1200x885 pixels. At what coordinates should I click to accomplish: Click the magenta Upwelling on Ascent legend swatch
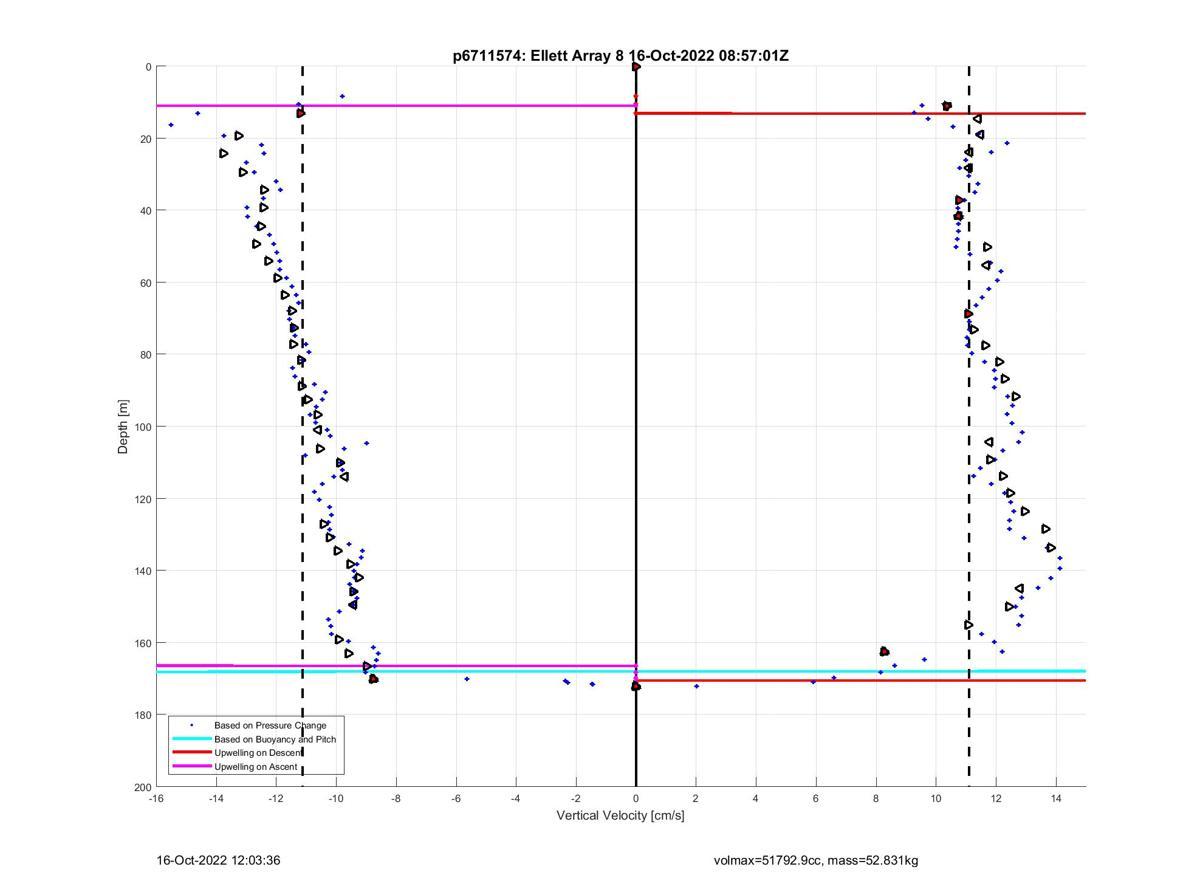(190, 767)
